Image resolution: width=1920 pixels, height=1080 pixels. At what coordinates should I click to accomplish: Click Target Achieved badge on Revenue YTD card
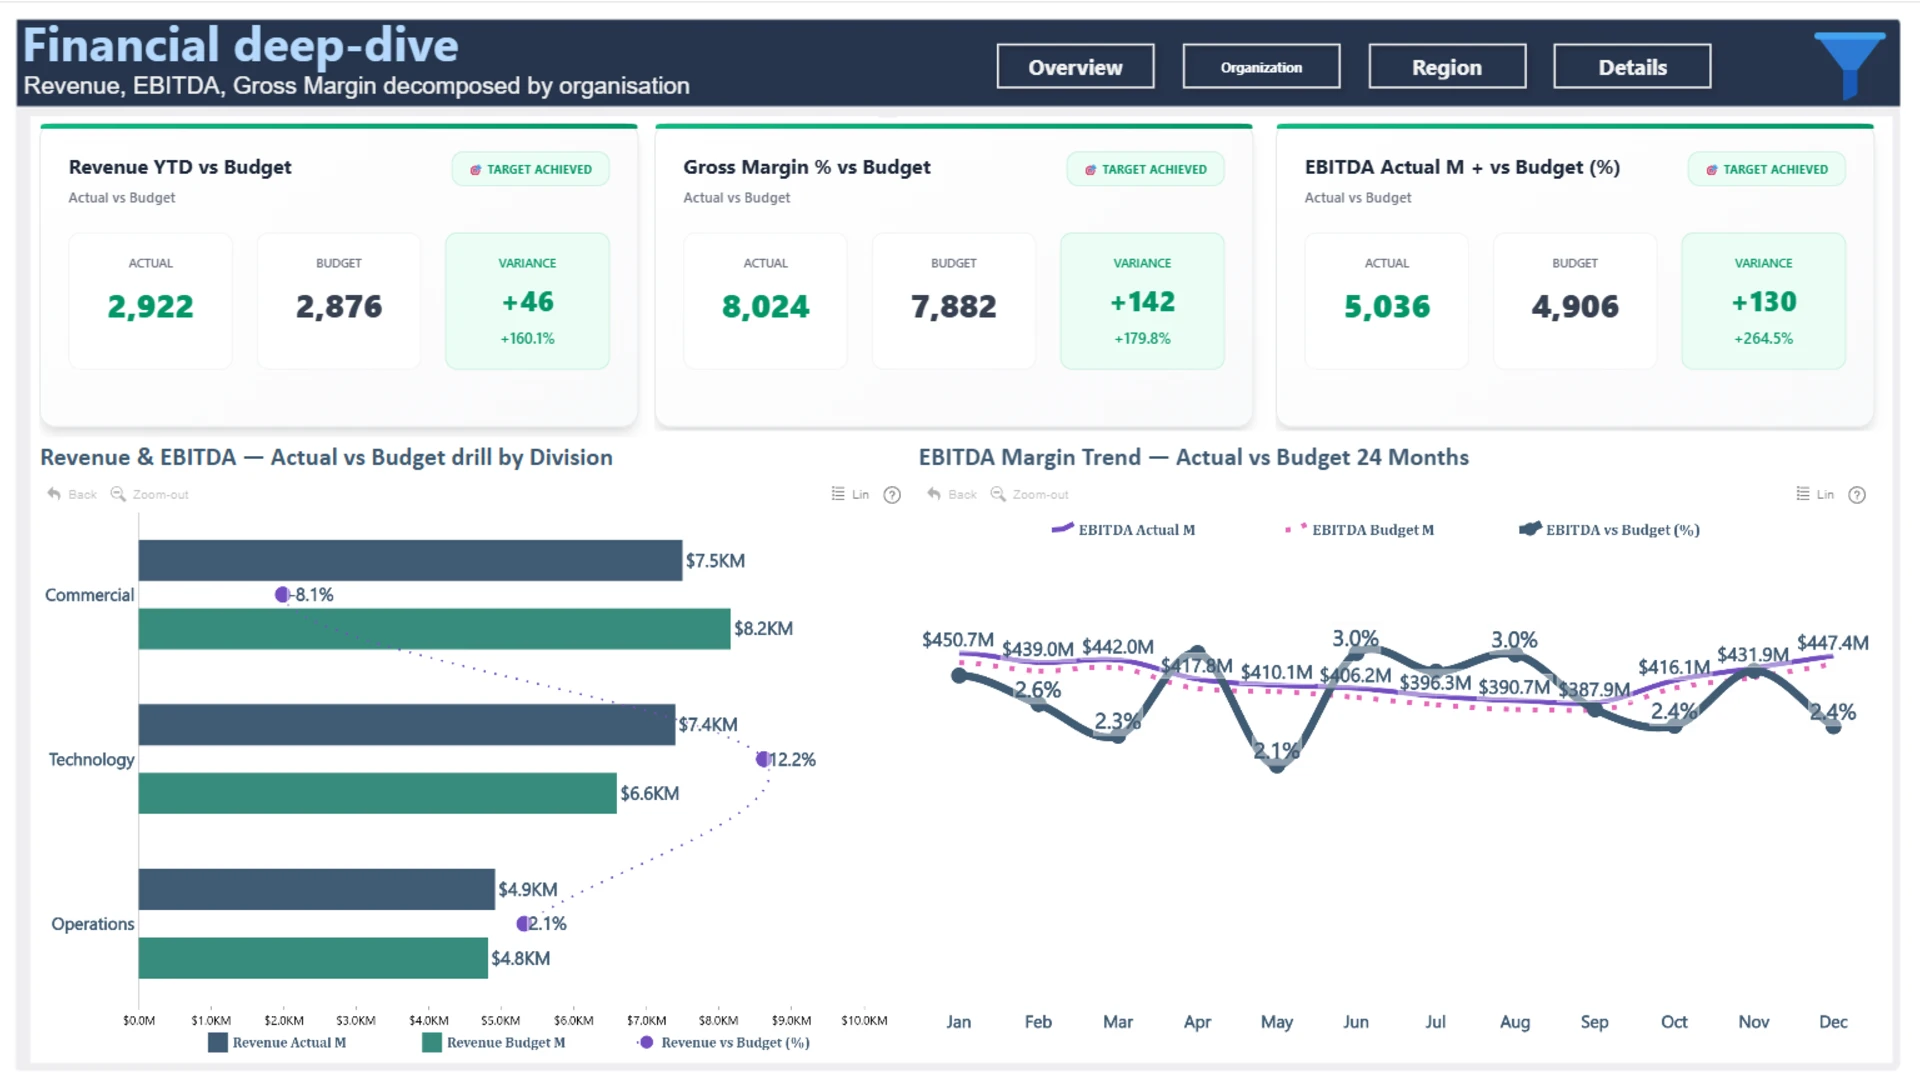pyautogui.click(x=530, y=169)
